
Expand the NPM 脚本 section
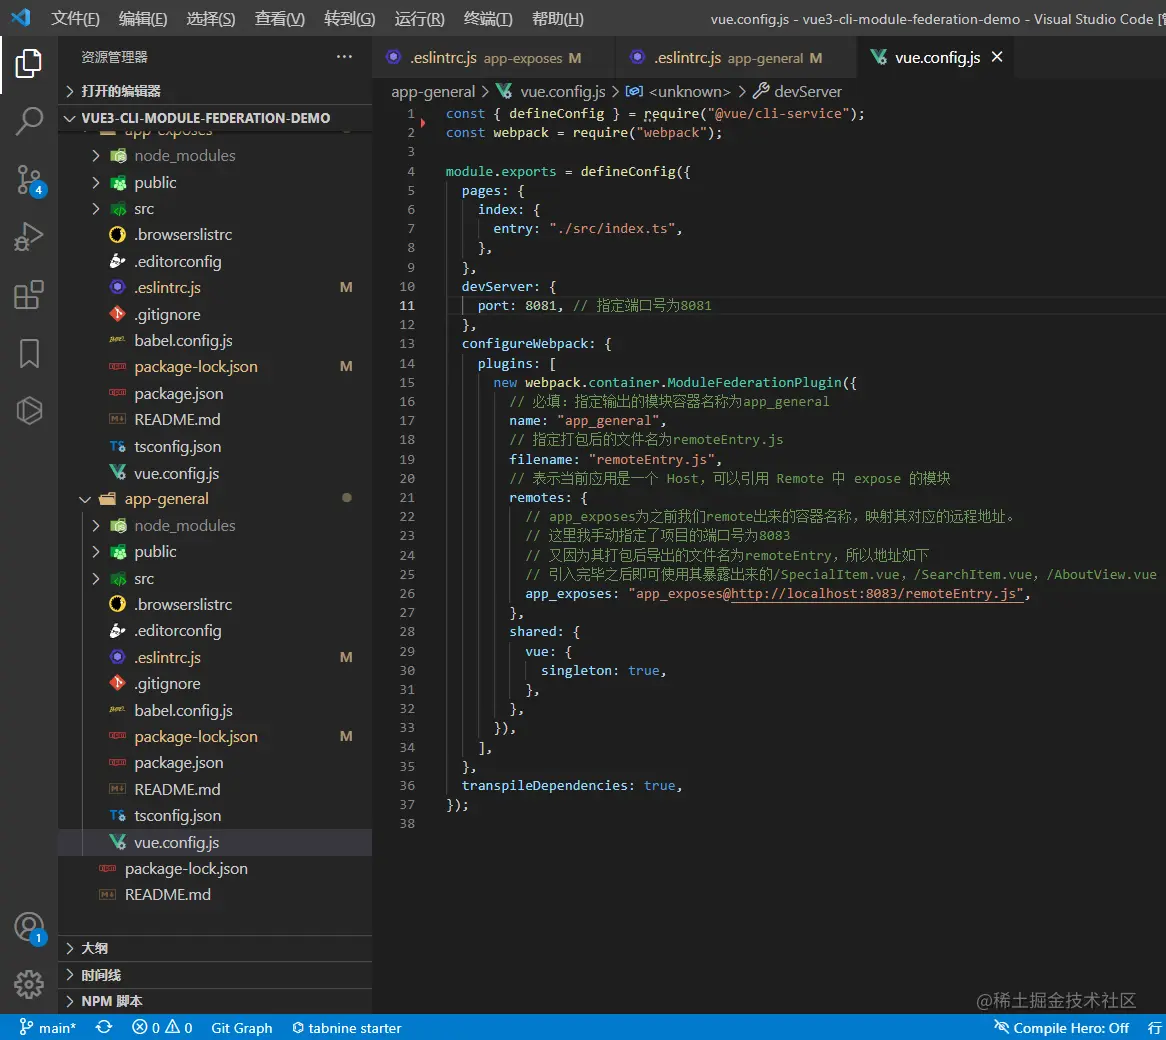tap(215, 1001)
